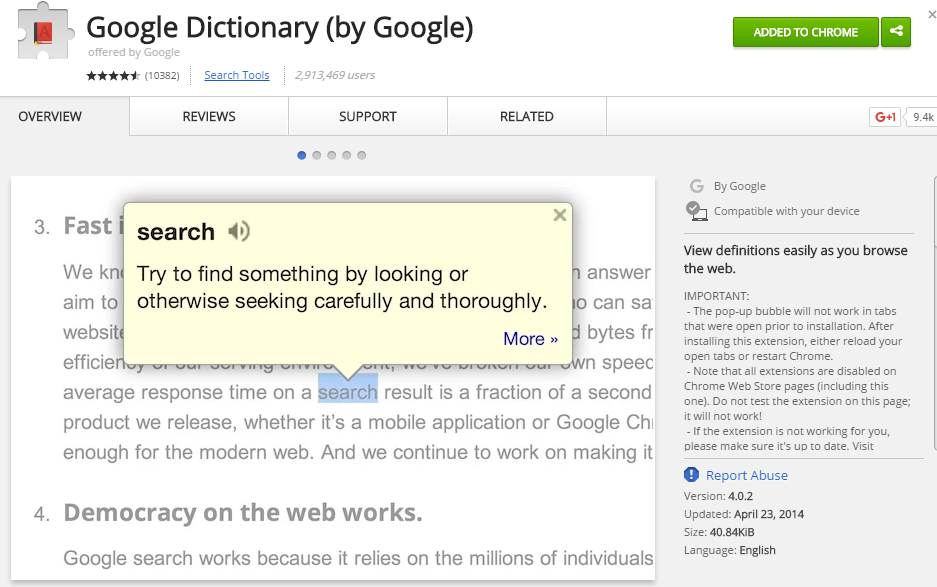Click the green share icon button
The height and width of the screenshot is (587, 937).
click(896, 32)
